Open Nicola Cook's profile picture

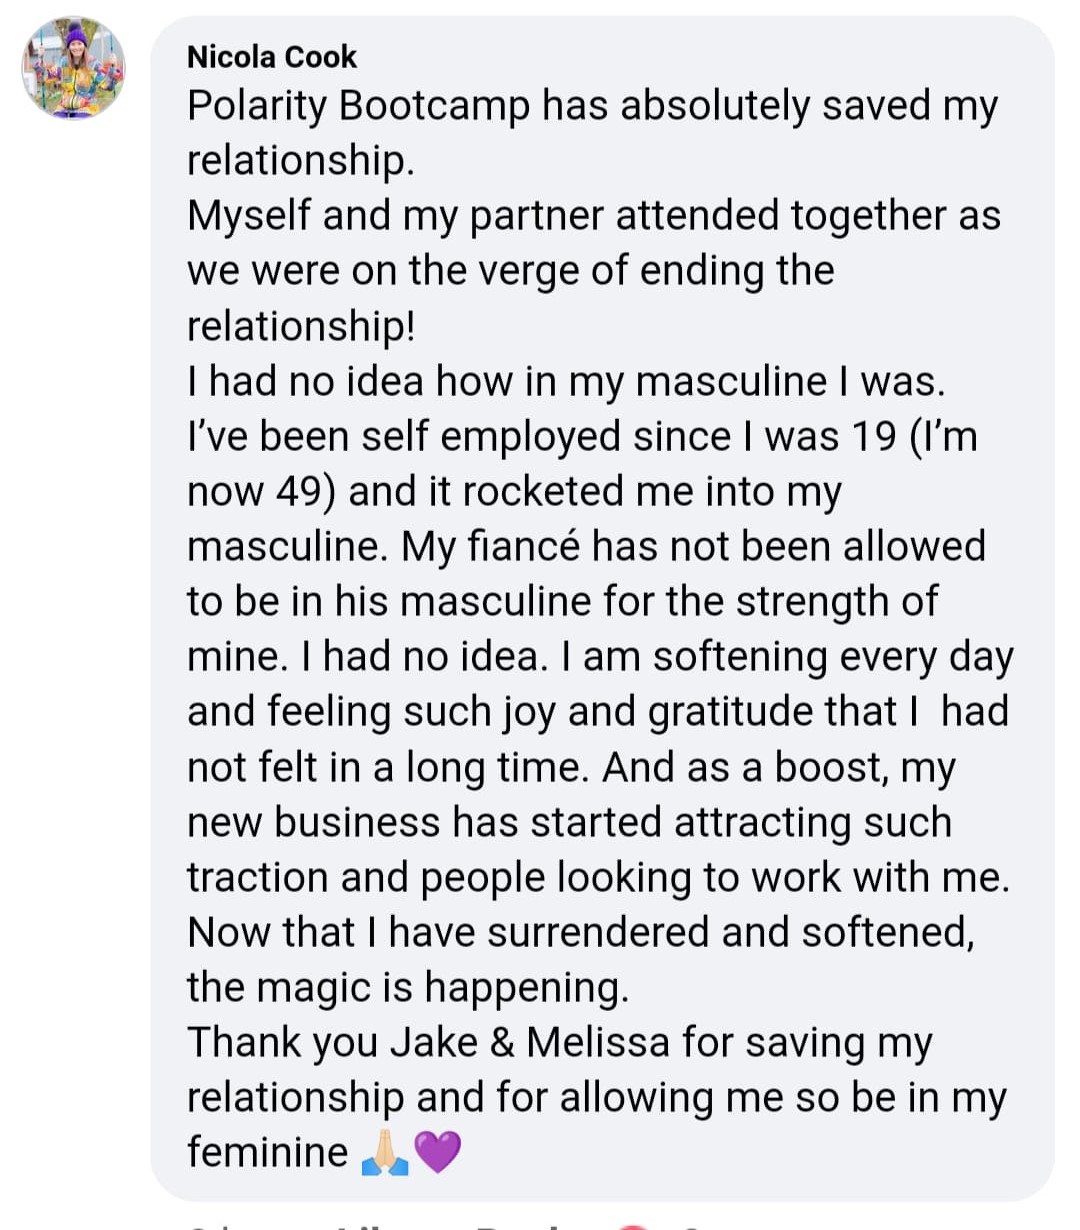[73, 67]
